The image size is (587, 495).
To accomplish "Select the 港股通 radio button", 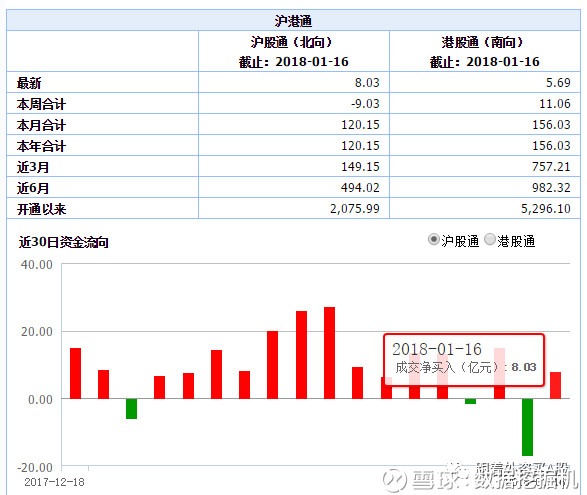I will pyautogui.click(x=490, y=239).
